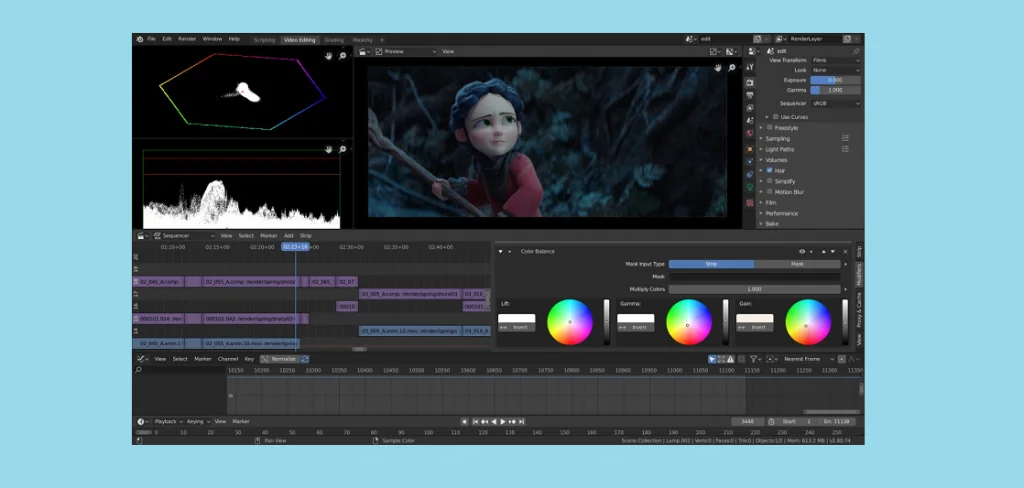Click the Lift color swatch
Viewport: 1024px width, 488px height.
517,319
